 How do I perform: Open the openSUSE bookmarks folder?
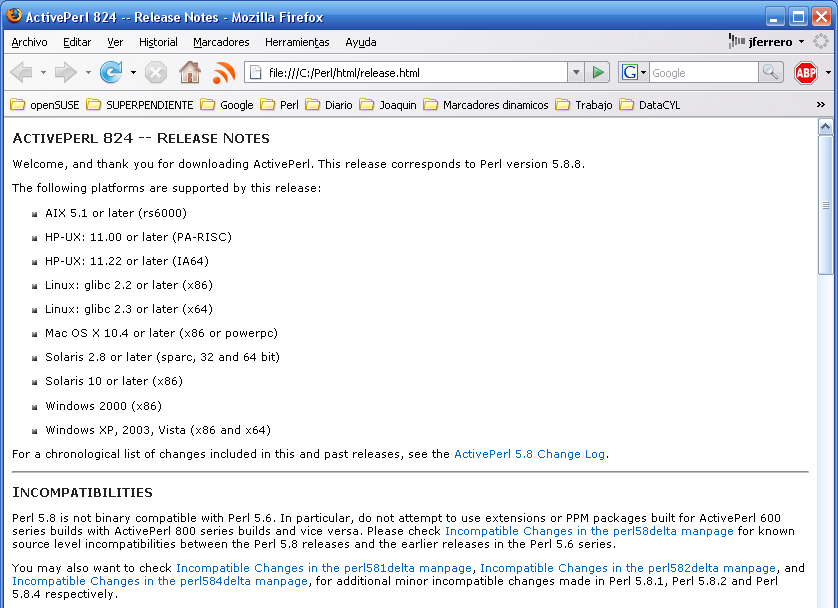[x=44, y=105]
